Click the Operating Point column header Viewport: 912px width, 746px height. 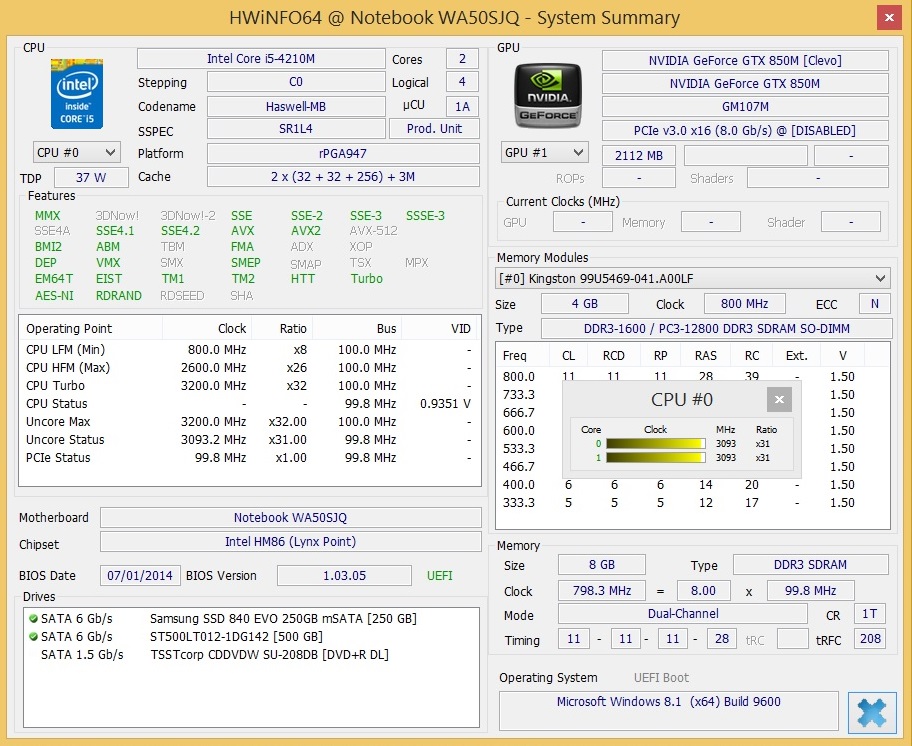click(91, 329)
